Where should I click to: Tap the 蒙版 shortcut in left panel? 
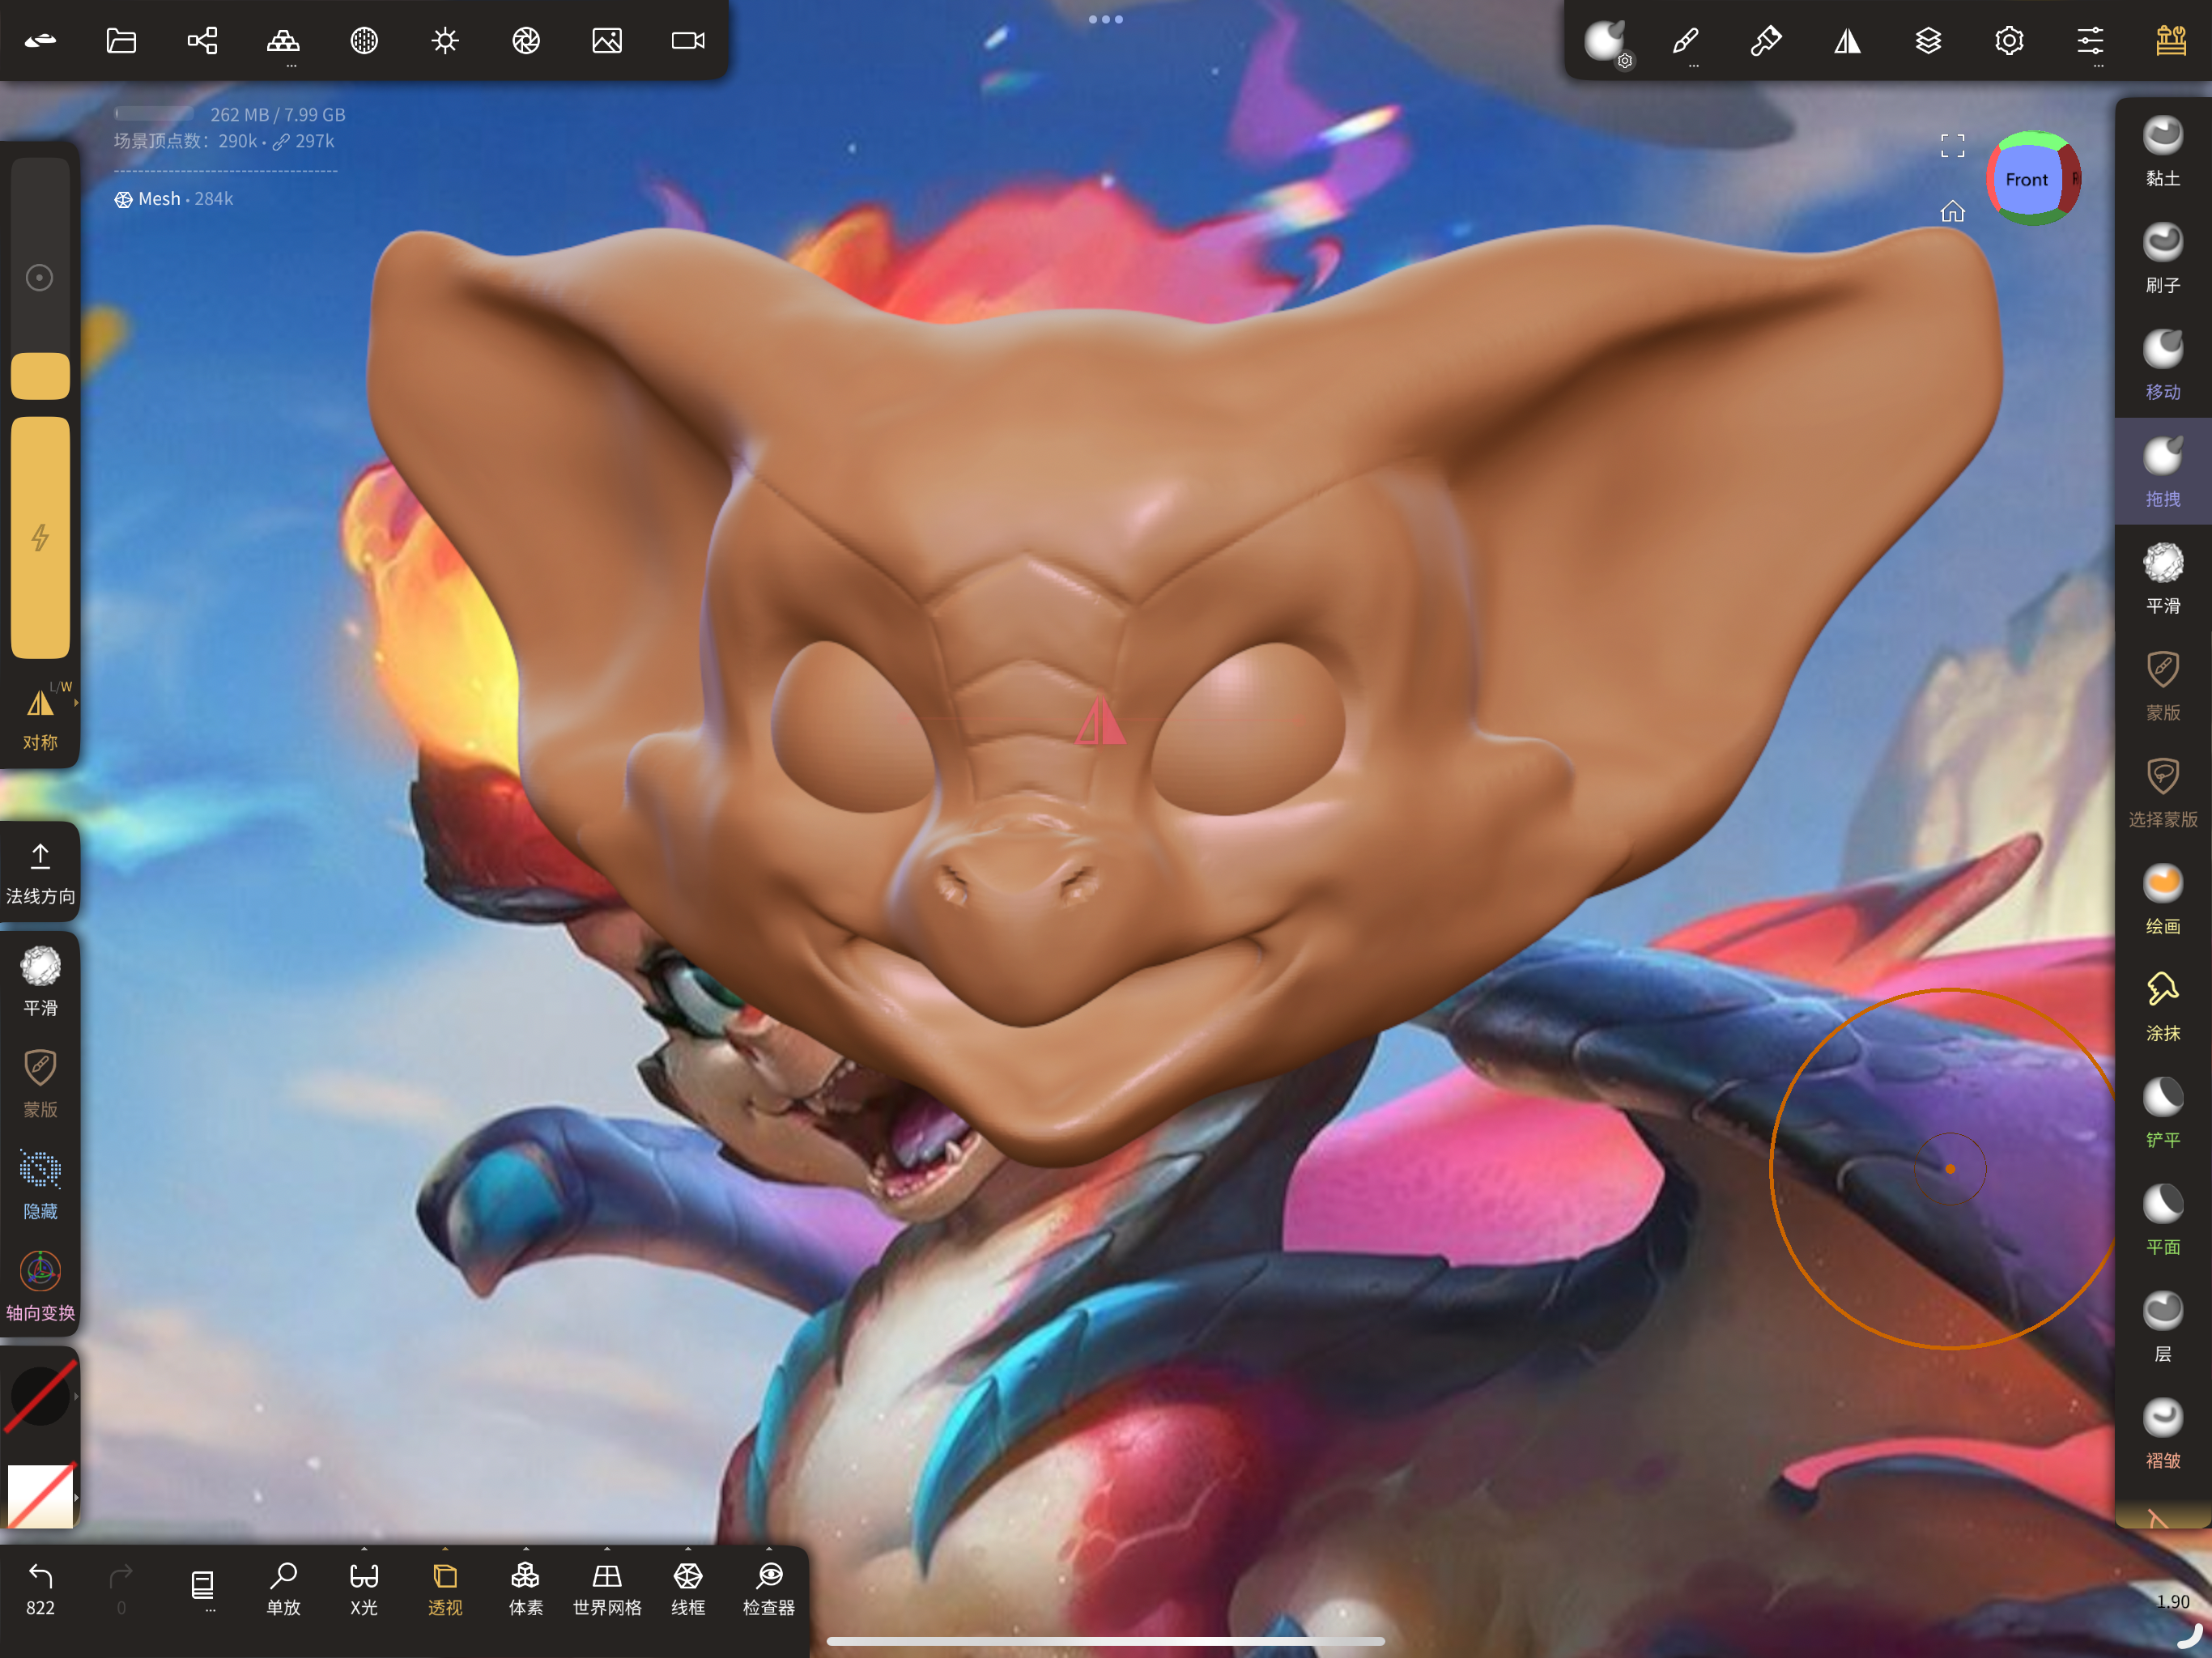point(40,1083)
